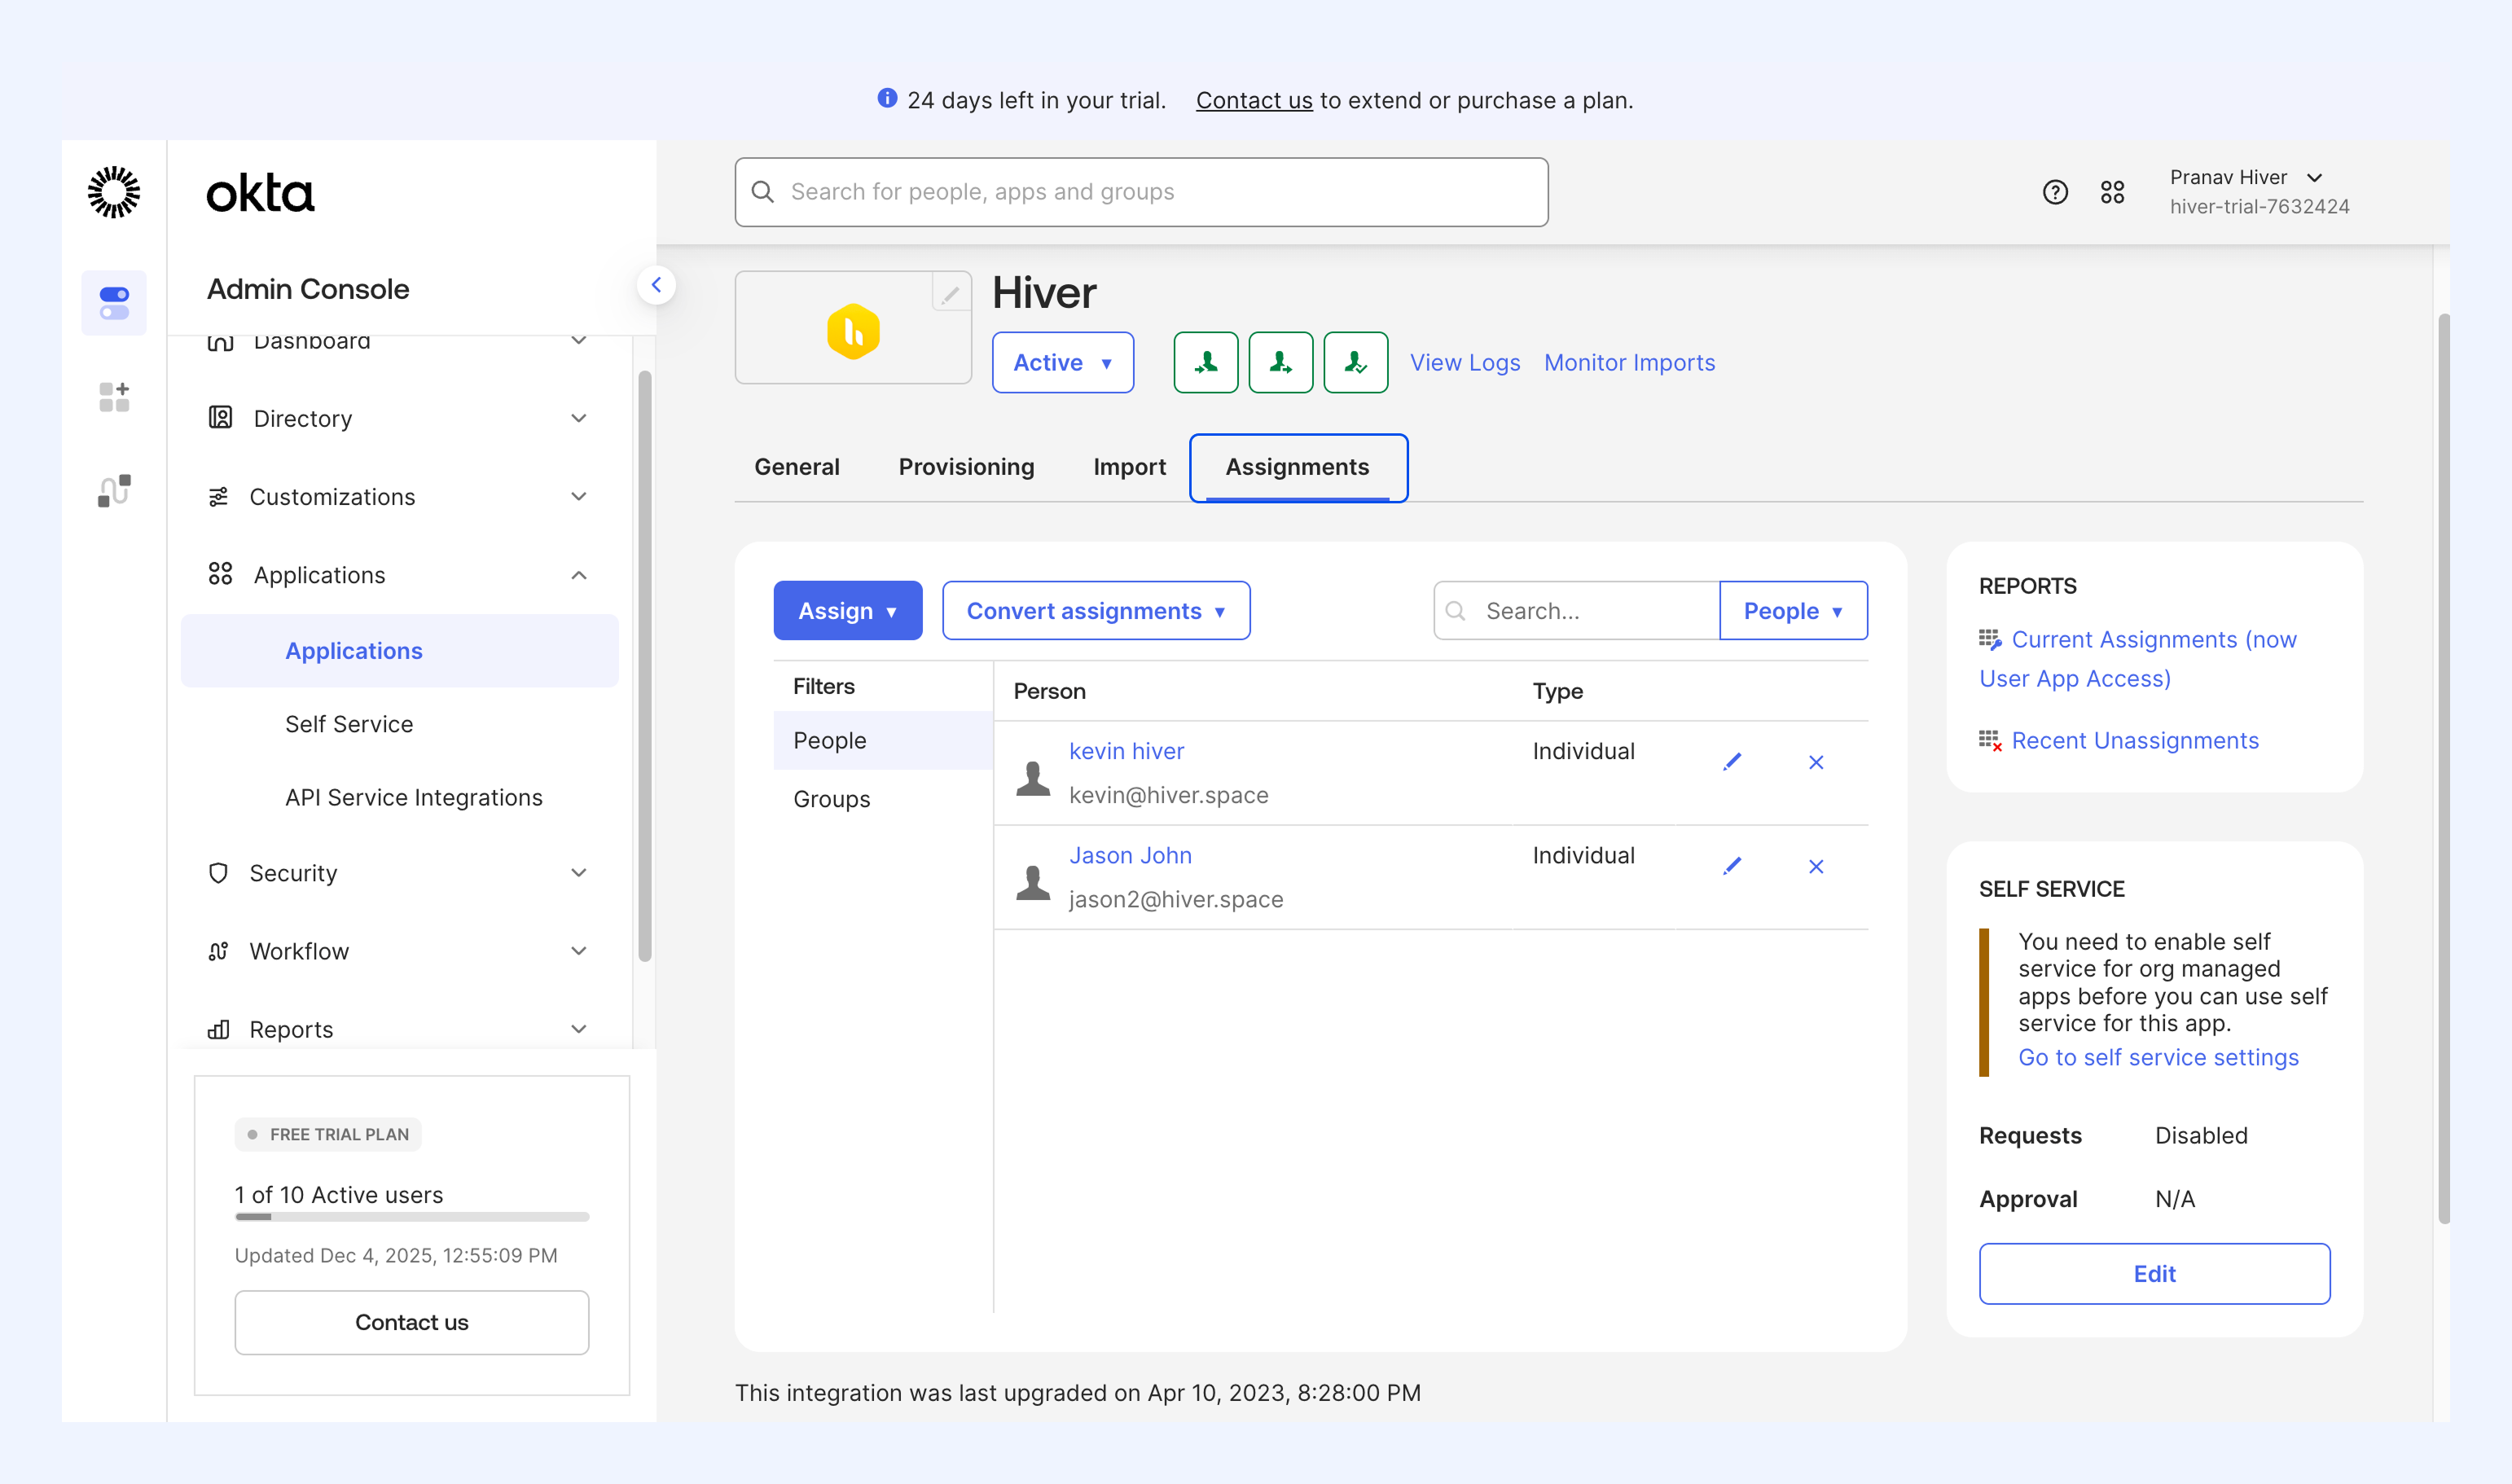This screenshot has height=1484, width=2512.
Task: Edit the Hiver app logo with pencil icon
Action: [950, 293]
